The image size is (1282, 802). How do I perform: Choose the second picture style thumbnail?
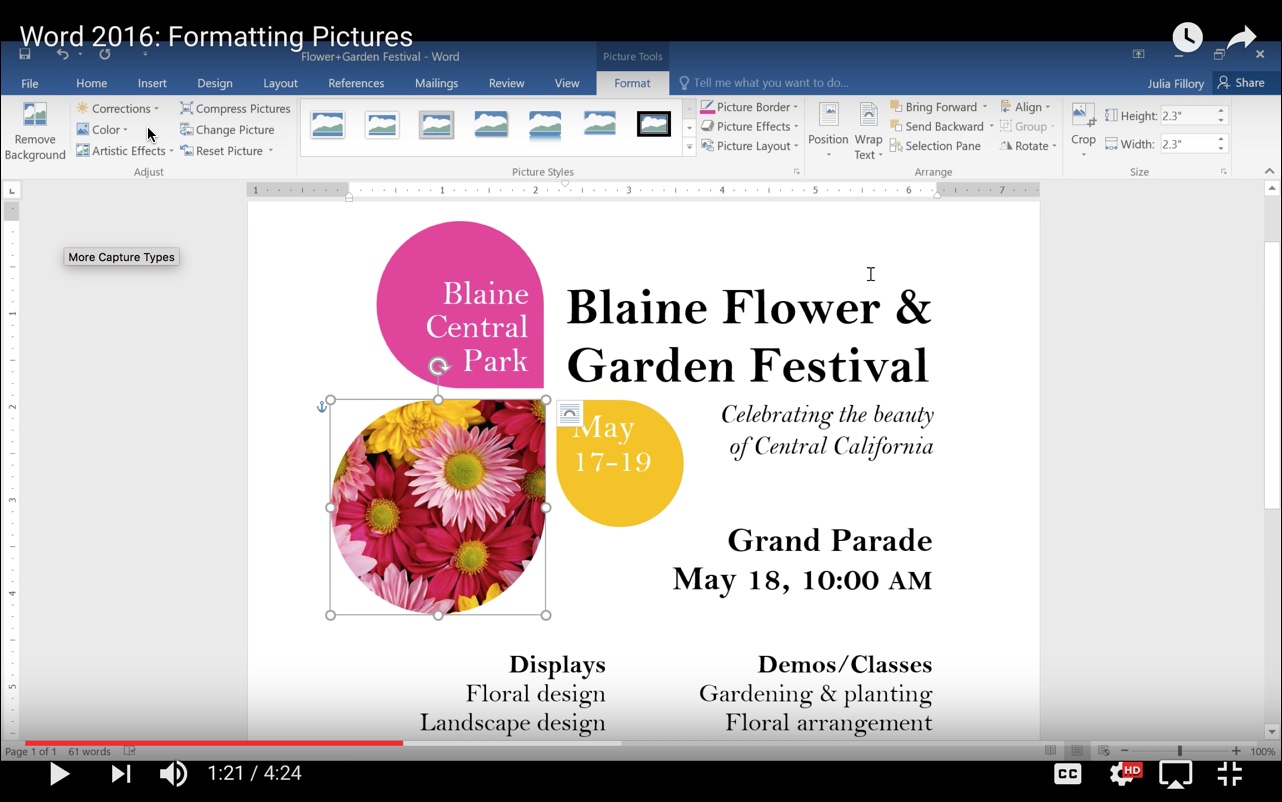(382, 124)
